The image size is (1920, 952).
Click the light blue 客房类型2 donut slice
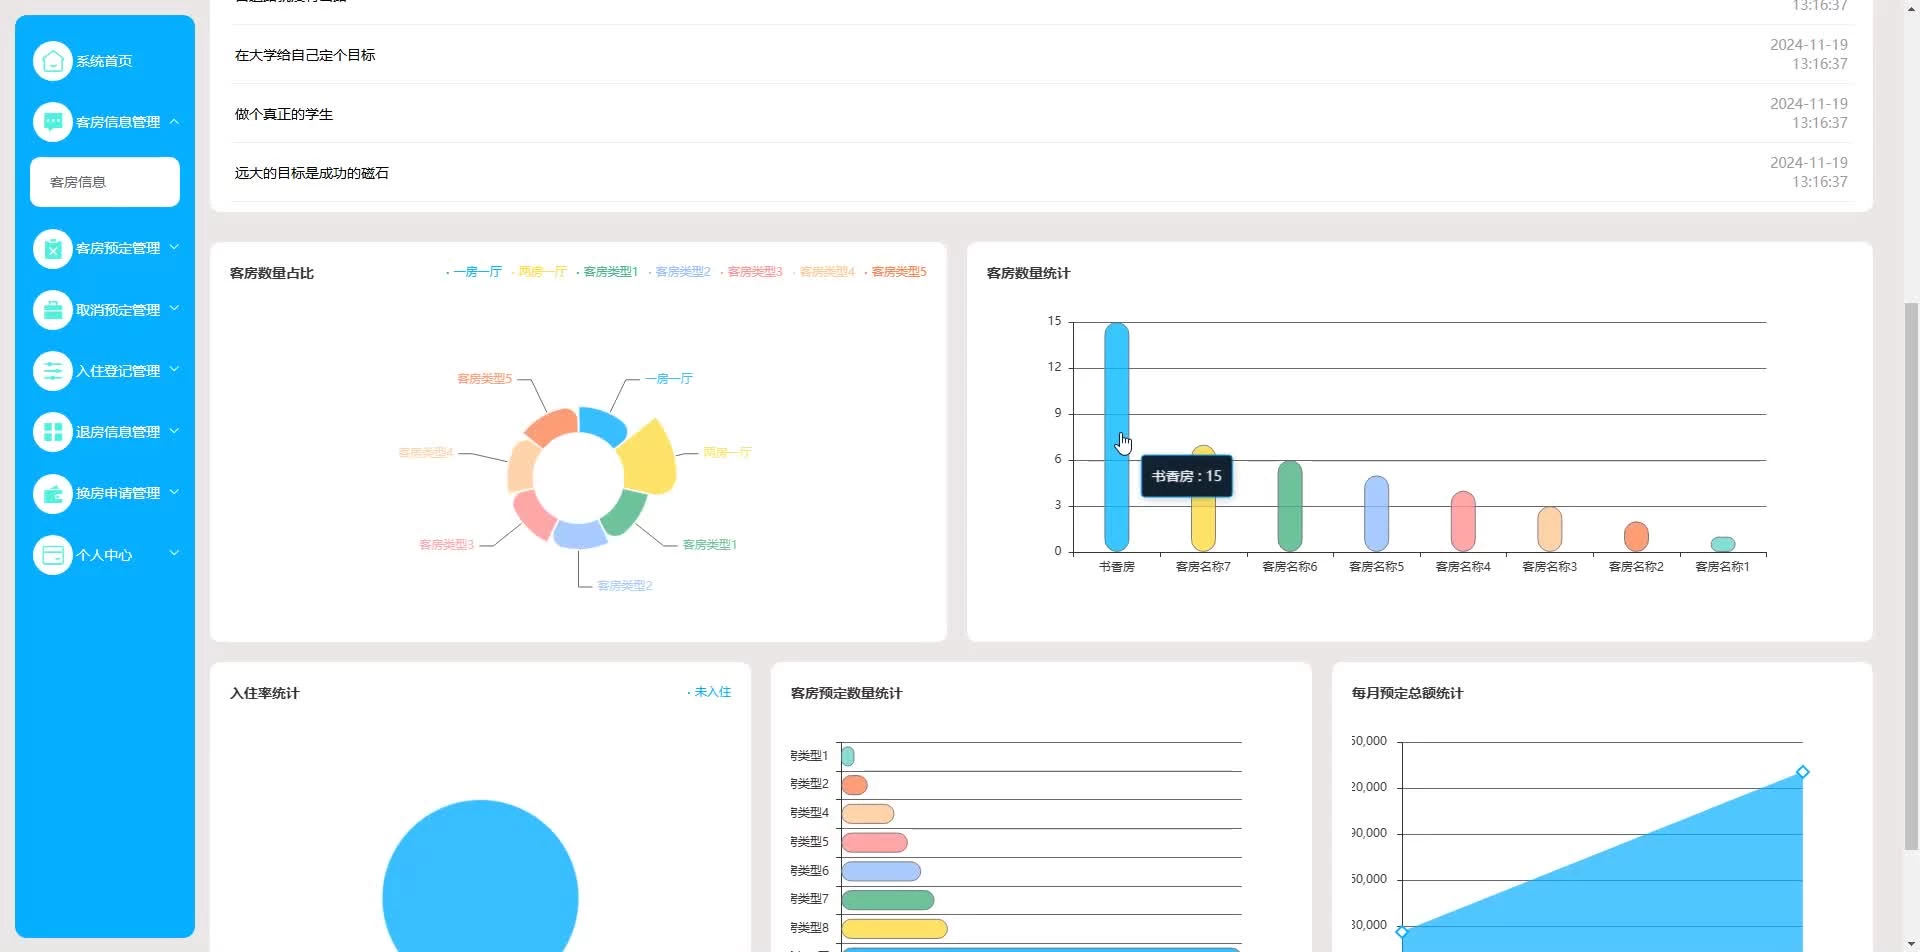click(x=579, y=535)
